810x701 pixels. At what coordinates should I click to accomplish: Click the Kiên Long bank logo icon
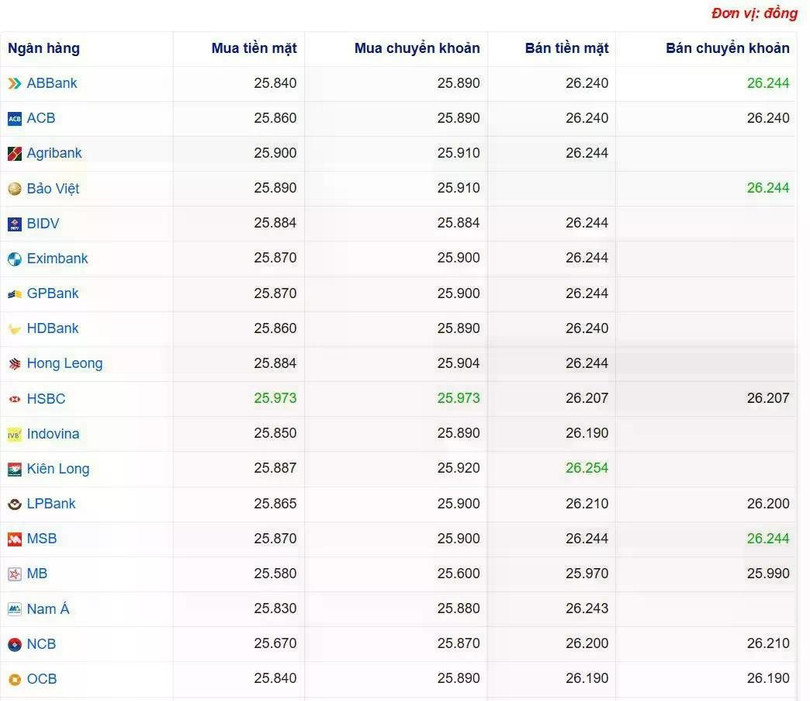coord(14,469)
